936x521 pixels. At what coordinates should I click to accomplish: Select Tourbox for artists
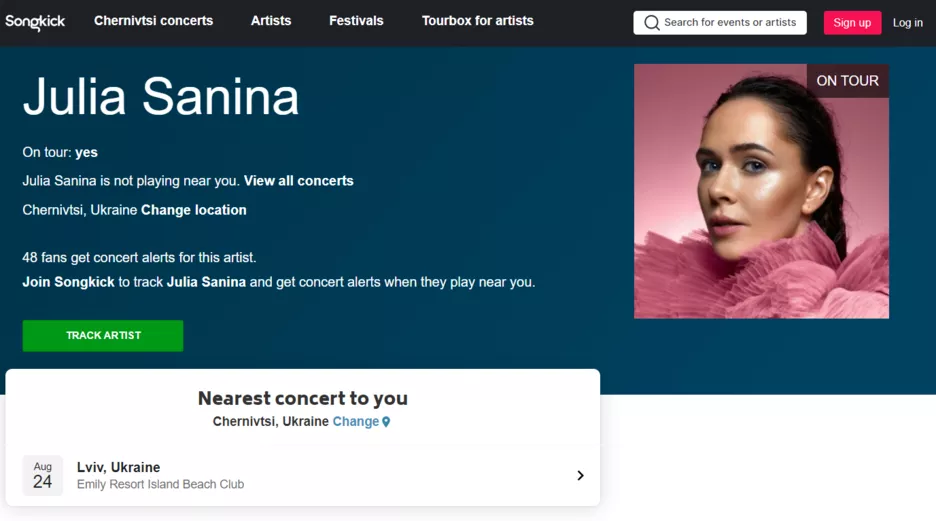(477, 21)
